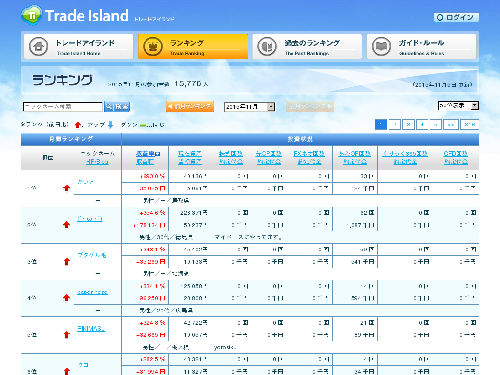Jump to the last pagination page
This screenshot has width=500, height=375.
pyautogui.click(x=470, y=125)
